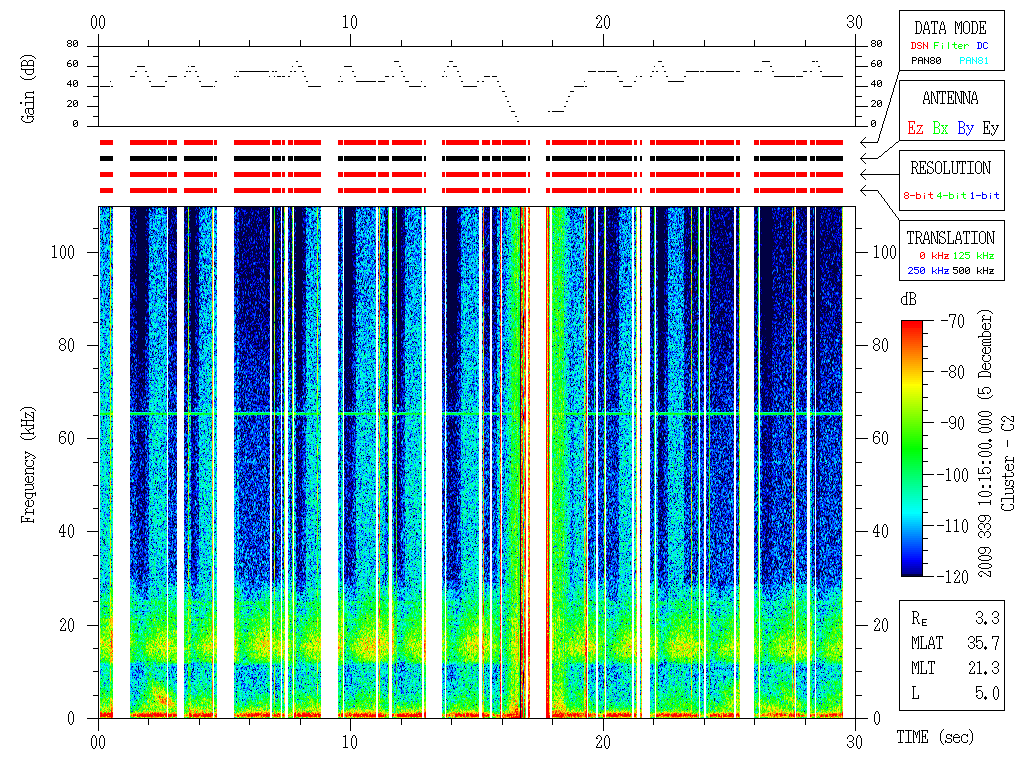This screenshot has height=768, width=1024.
Task: Click the 20 second mark on bottom time axis
Action: (x=603, y=740)
